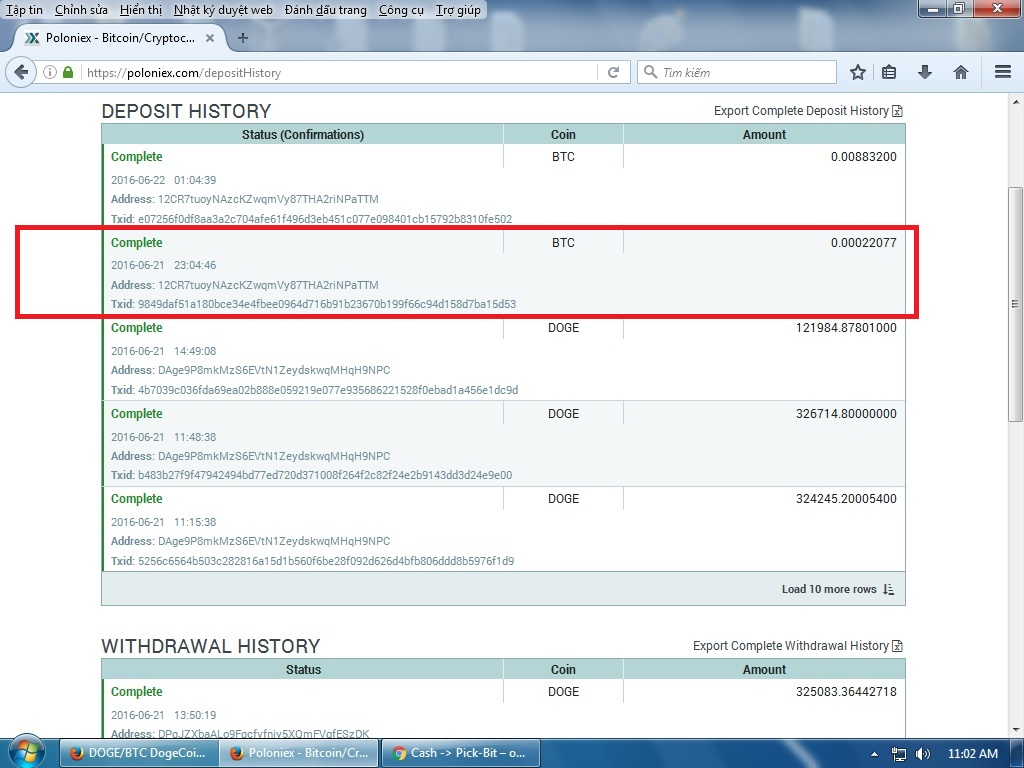1024x768 pixels.
Task: Click timestamp 2016-06-21 23:04:46
Action: (x=163, y=265)
